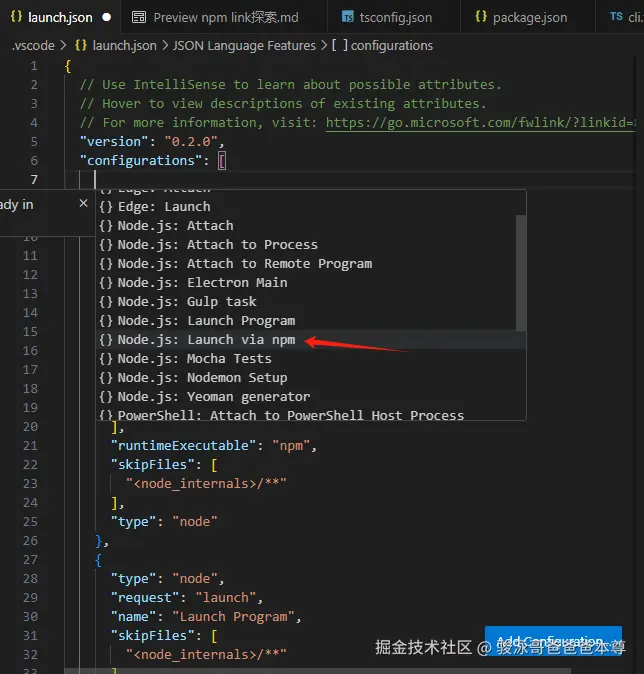
Task: Click "<node_internals>/**" on line 23
Action: (206, 484)
